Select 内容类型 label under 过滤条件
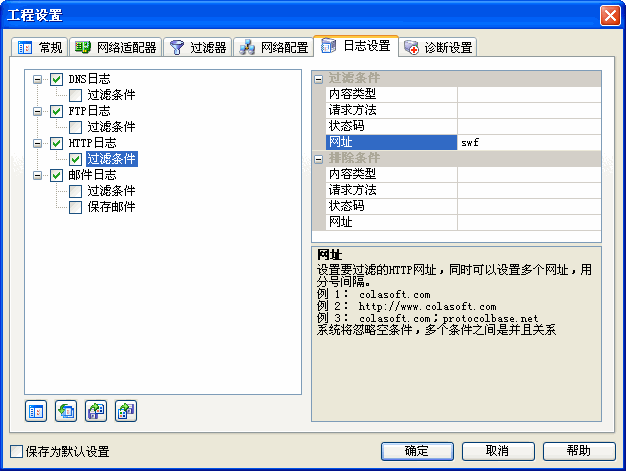 click(352, 94)
